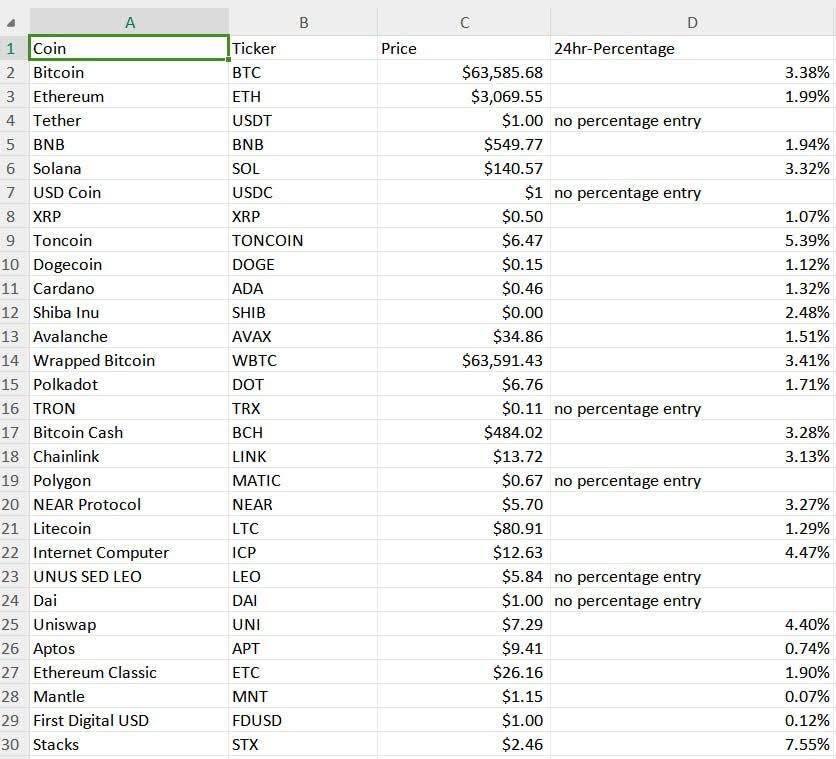The width and height of the screenshot is (836, 759).
Task: Select the '1.07%' percentage cell
Action: [692, 216]
